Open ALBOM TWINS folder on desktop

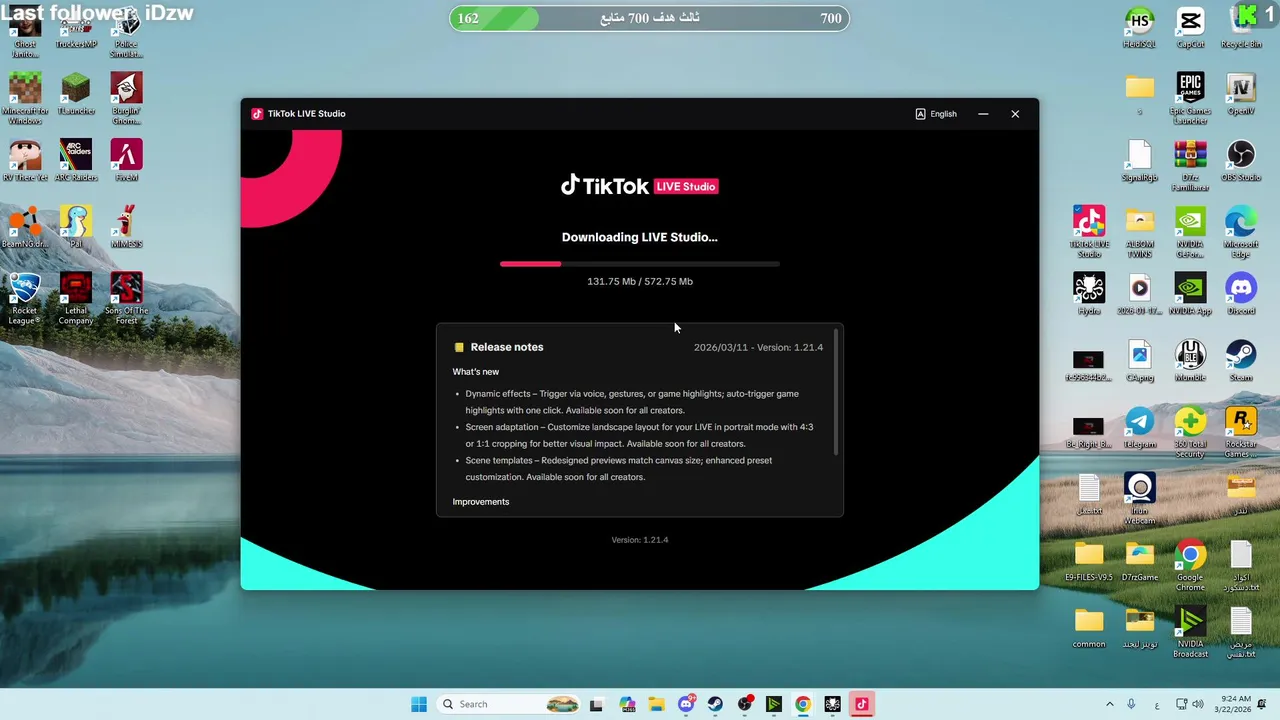tap(1139, 232)
